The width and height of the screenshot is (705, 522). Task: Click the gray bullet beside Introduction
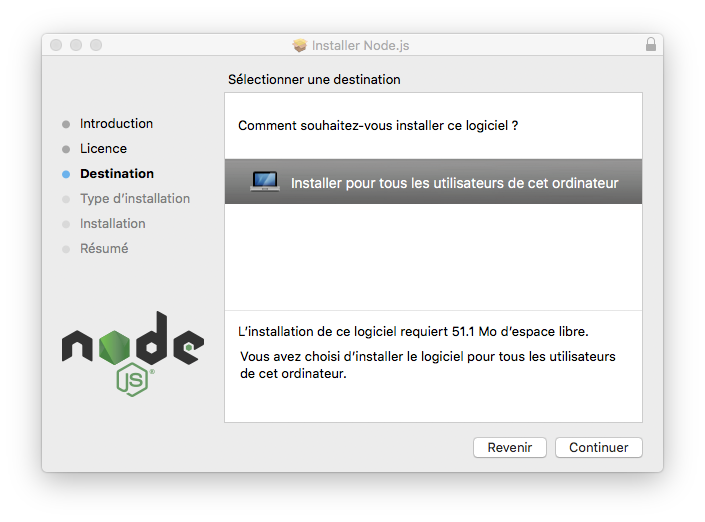pyautogui.click(x=66, y=124)
